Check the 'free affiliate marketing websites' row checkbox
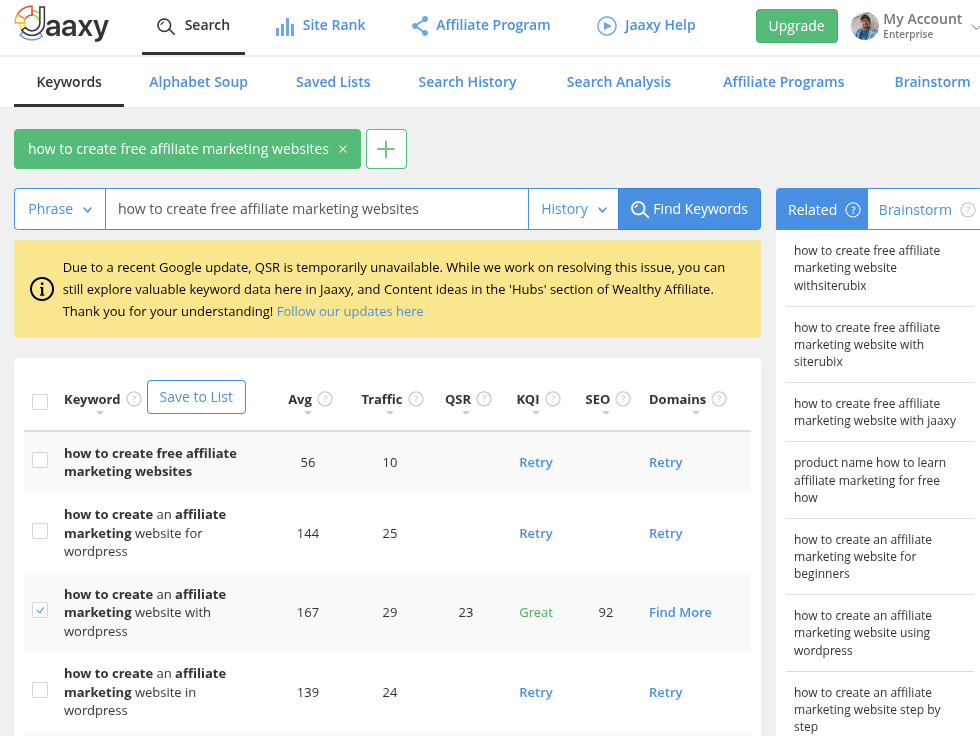The image size is (980, 736). click(40, 460)
